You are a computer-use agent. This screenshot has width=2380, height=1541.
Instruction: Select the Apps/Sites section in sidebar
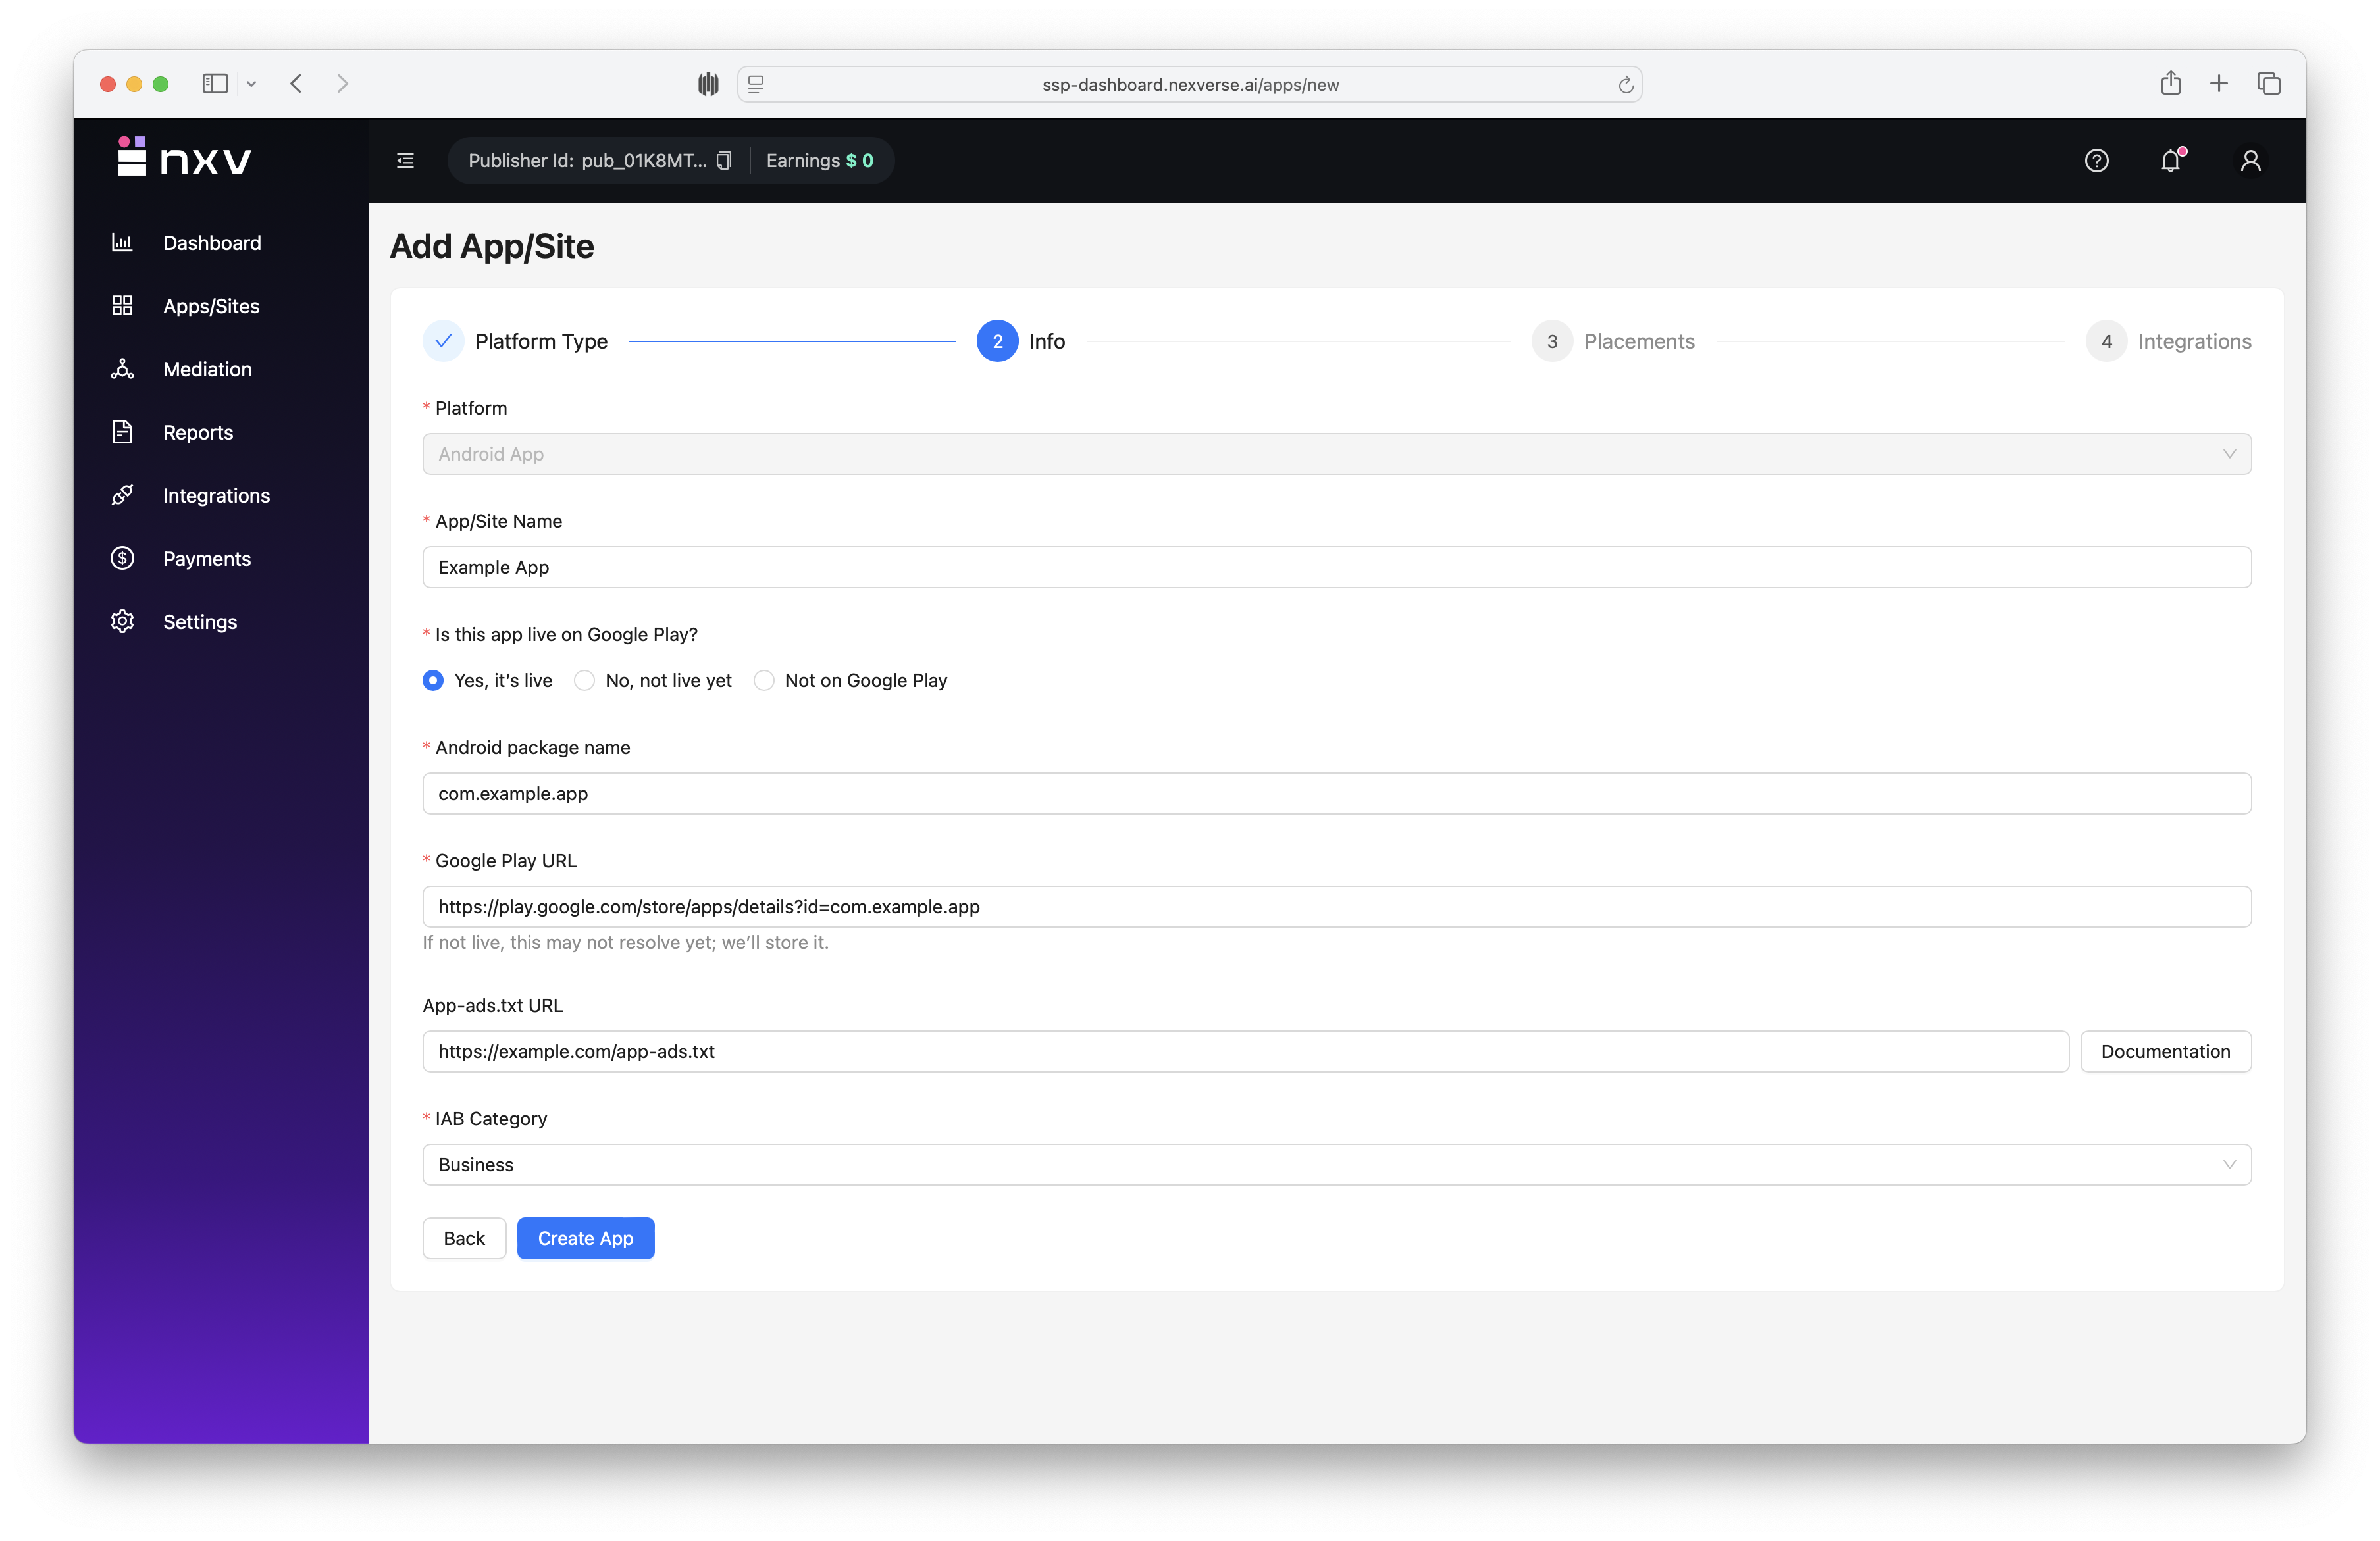point(122,306)
